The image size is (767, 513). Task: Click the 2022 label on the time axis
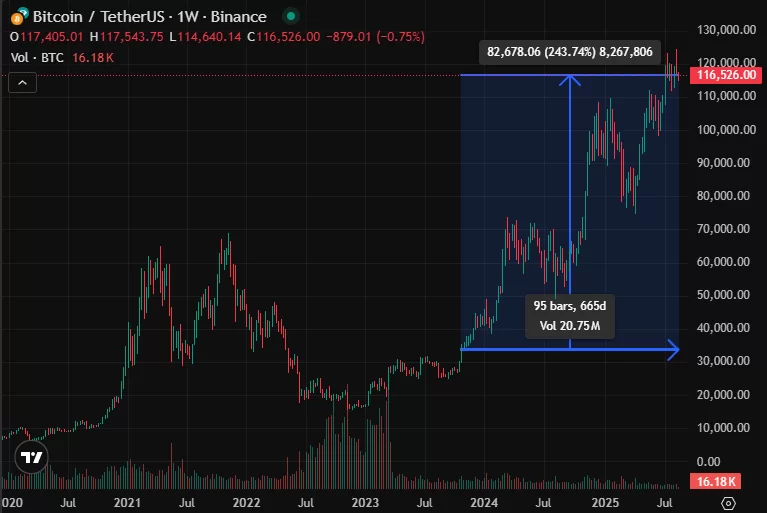(246, 503)
